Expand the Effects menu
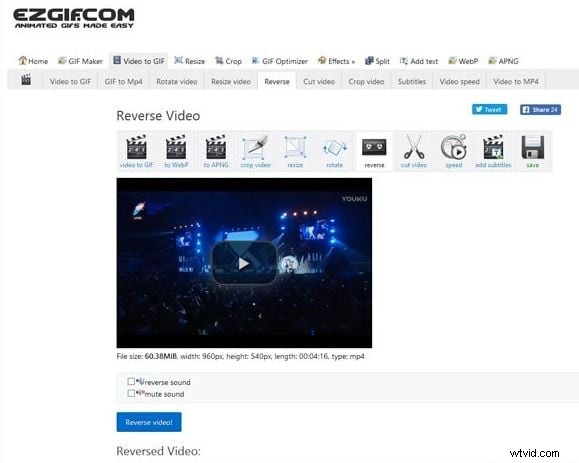The image size is (579, 463). click(x=336, y=61)
